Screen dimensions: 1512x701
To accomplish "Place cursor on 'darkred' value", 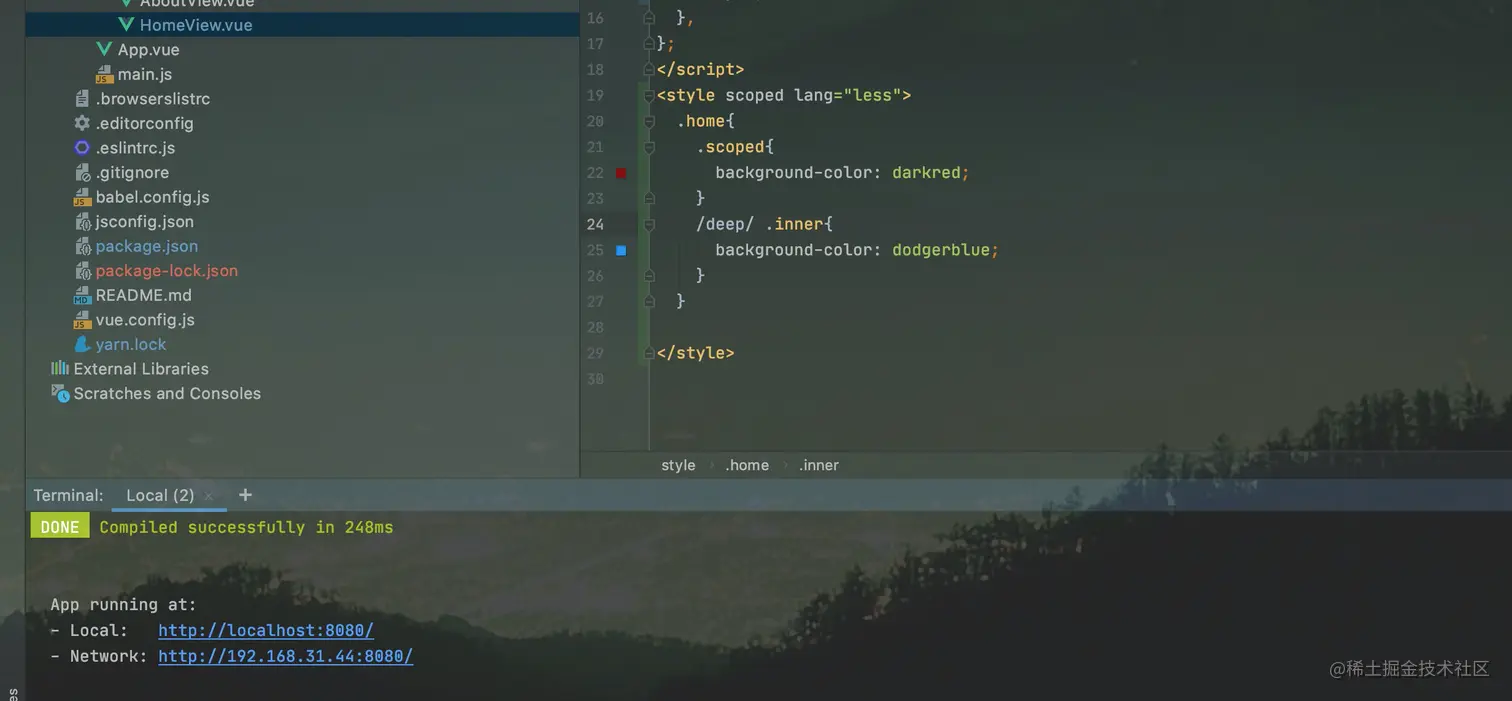I will coord(926,173).
